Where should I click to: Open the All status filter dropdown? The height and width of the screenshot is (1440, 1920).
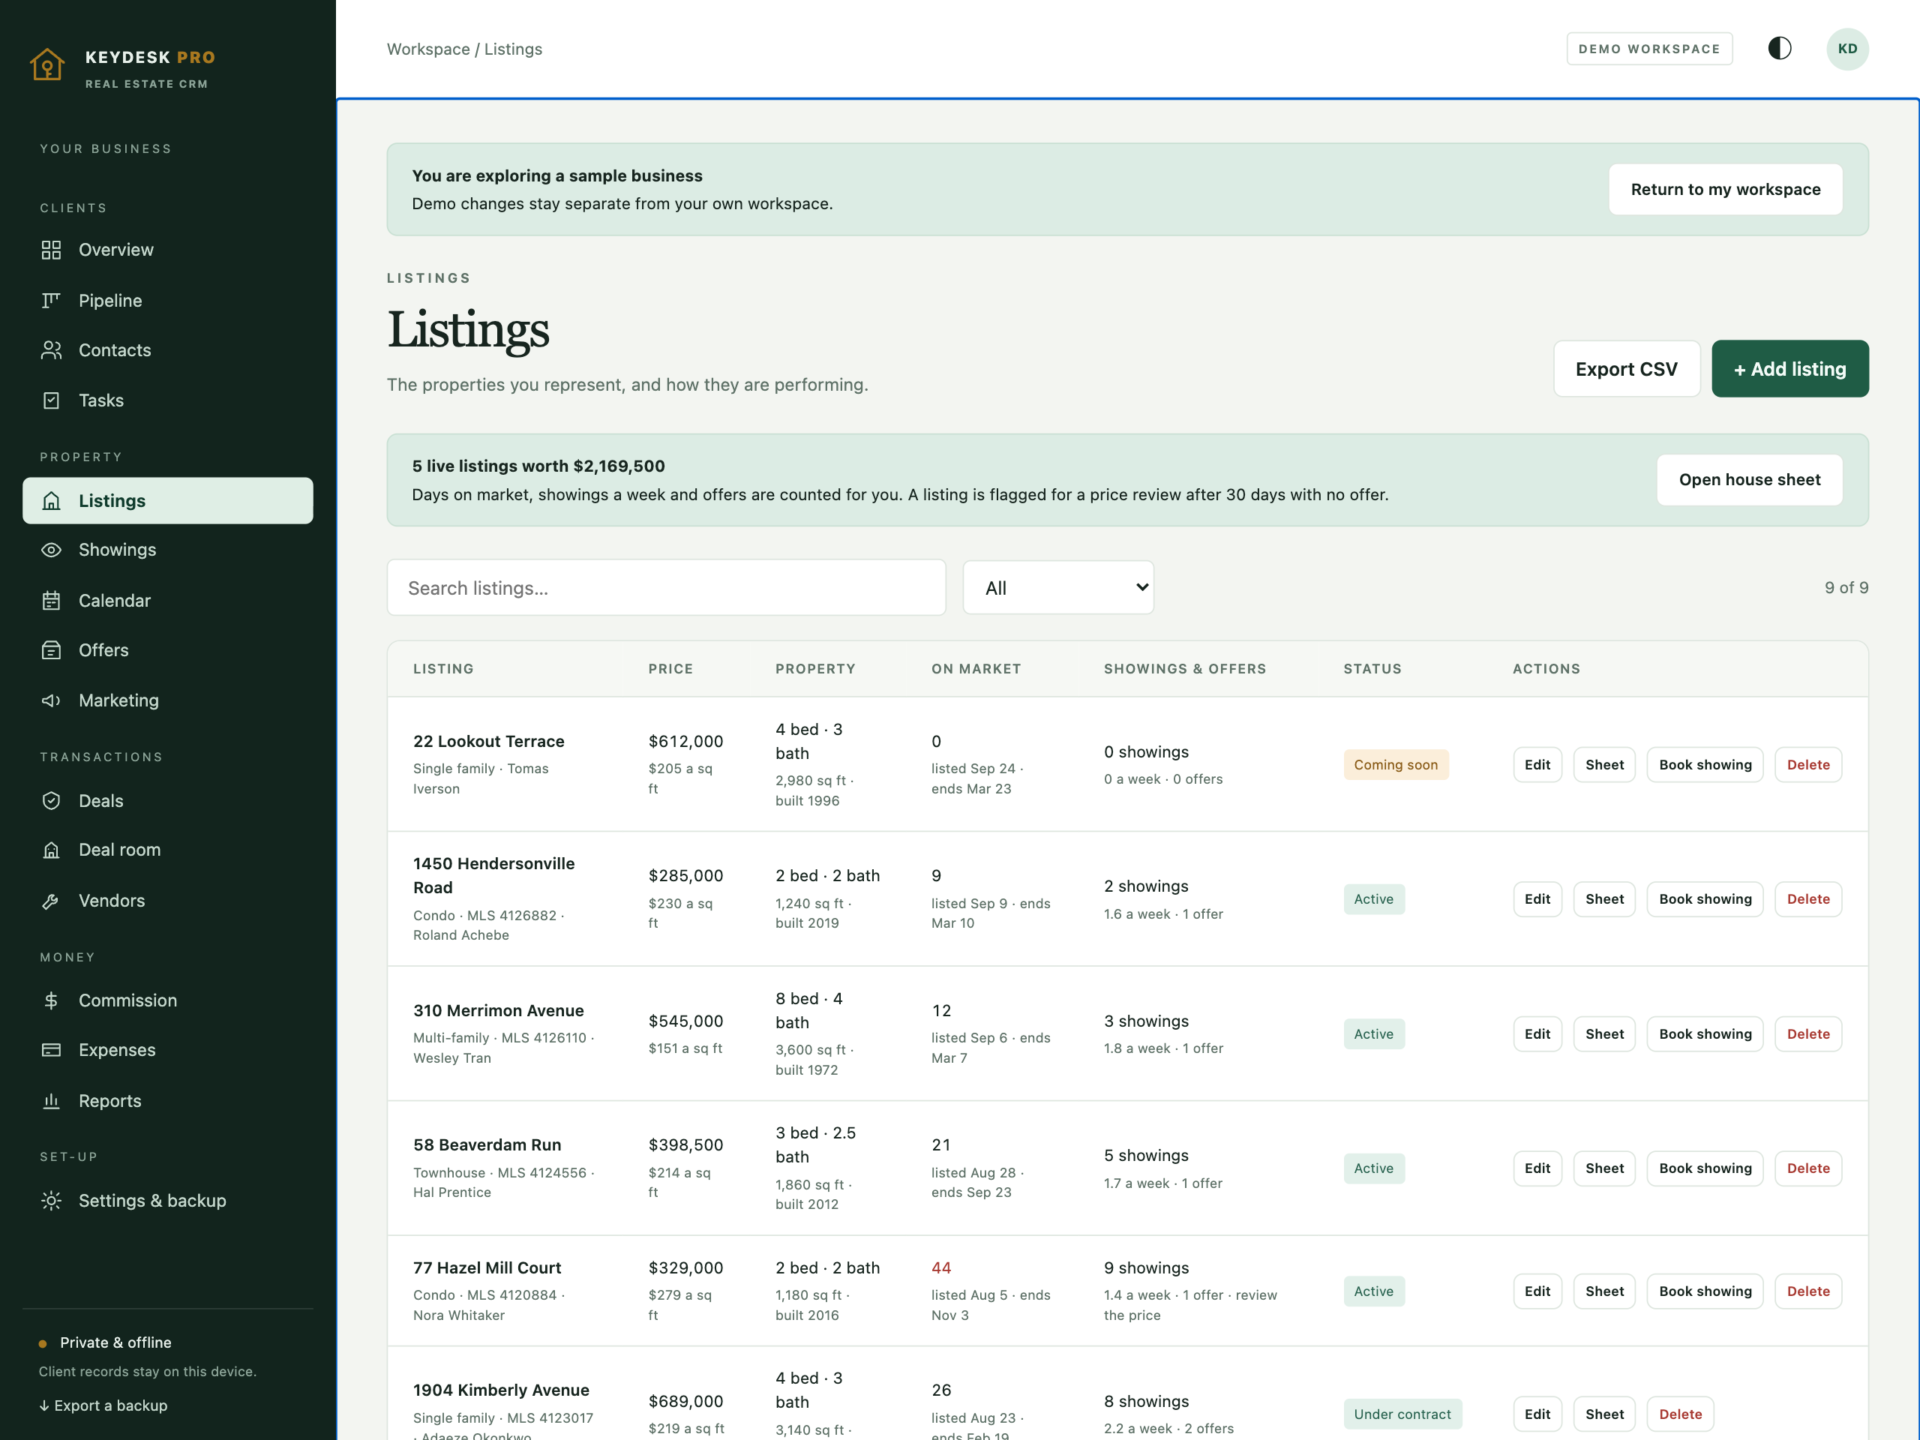(x=1058, y=588)
